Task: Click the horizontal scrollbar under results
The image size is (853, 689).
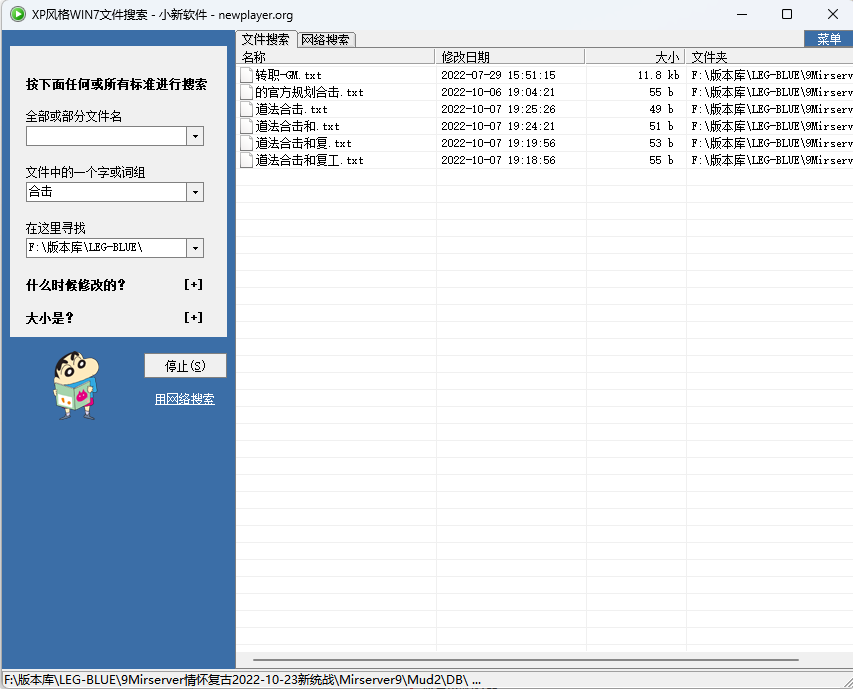Action: tap(525, 660)
